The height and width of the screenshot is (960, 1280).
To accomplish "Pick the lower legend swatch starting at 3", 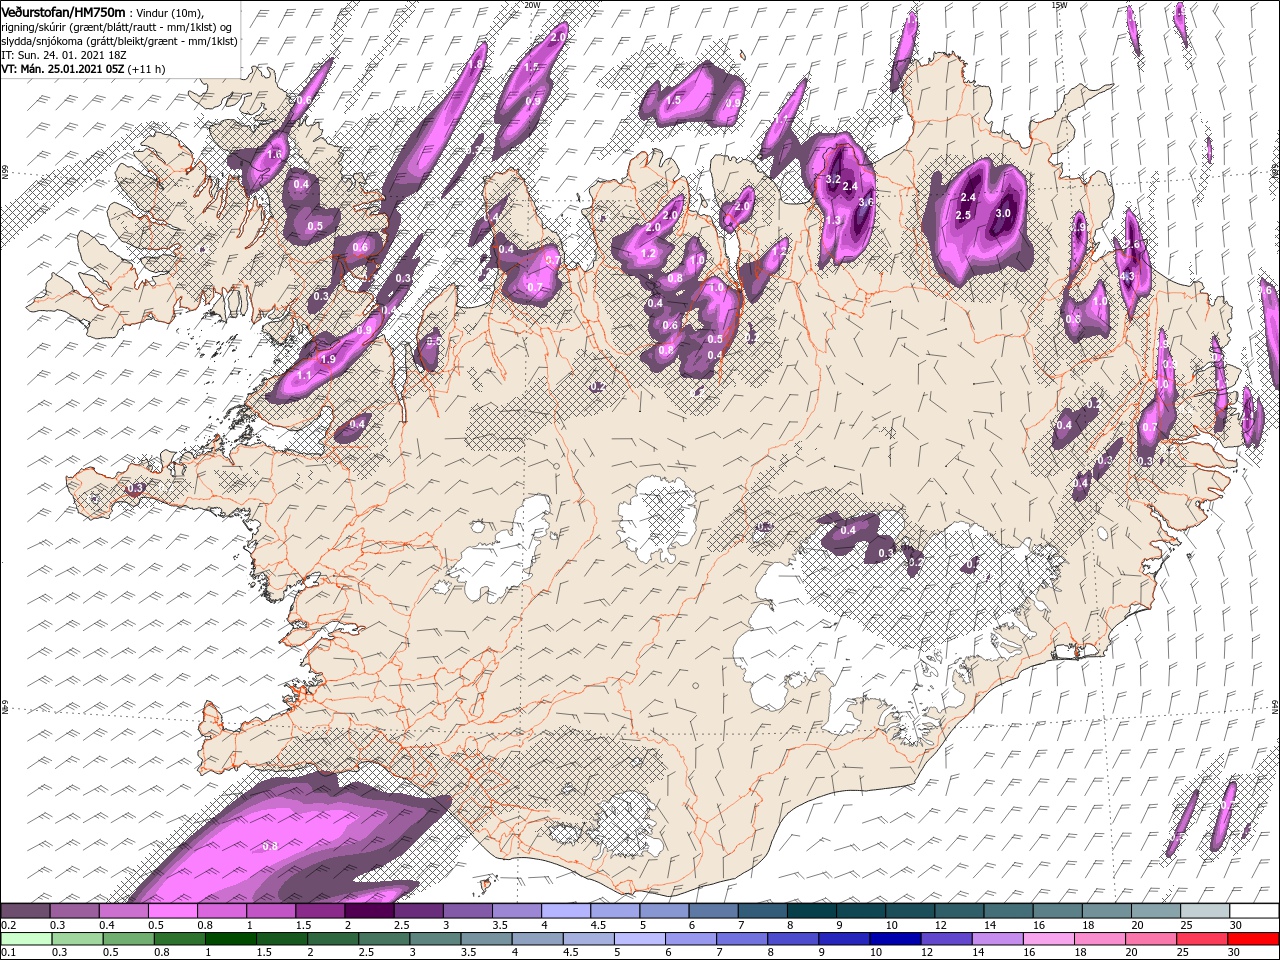I will [435, 939].
